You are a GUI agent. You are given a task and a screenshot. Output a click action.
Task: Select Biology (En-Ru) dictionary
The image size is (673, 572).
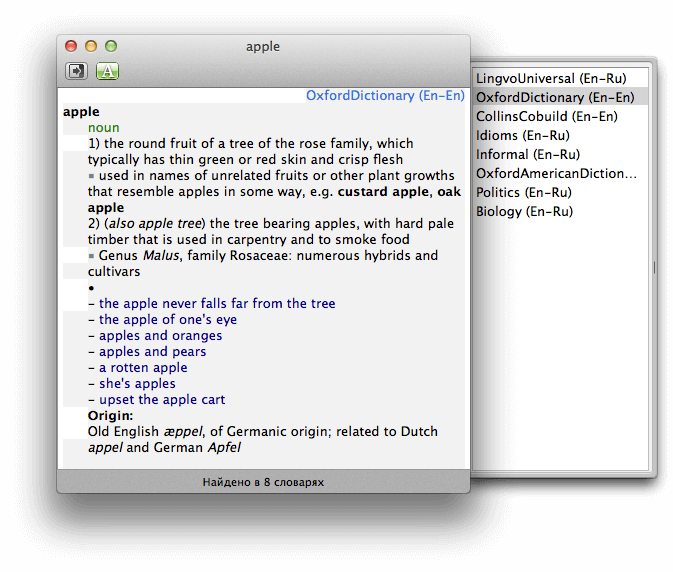coord(560,212)
